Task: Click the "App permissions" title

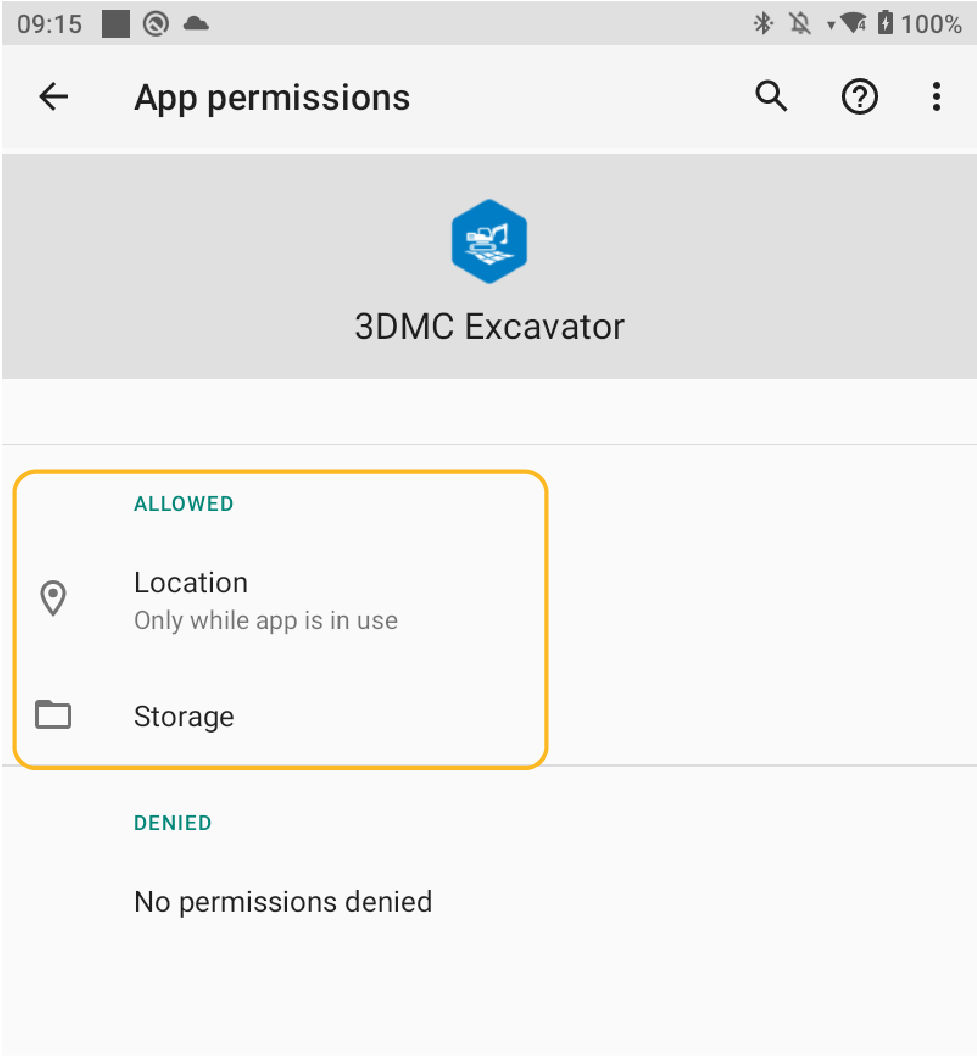Action: 272,98
